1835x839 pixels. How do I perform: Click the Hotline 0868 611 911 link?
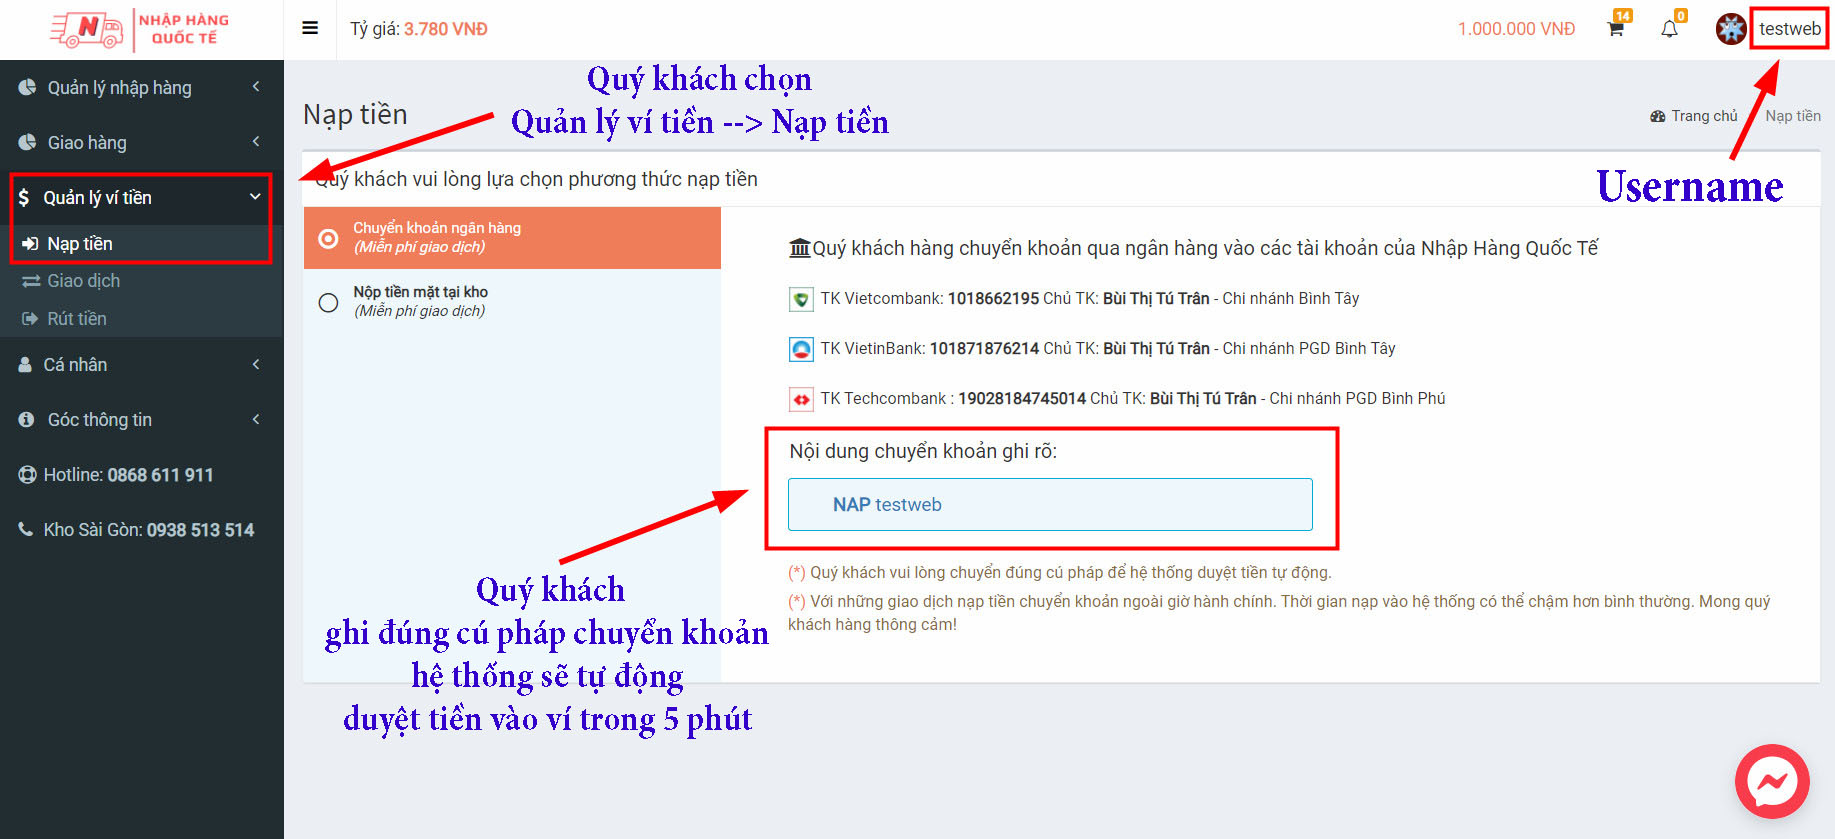(141, 474)
